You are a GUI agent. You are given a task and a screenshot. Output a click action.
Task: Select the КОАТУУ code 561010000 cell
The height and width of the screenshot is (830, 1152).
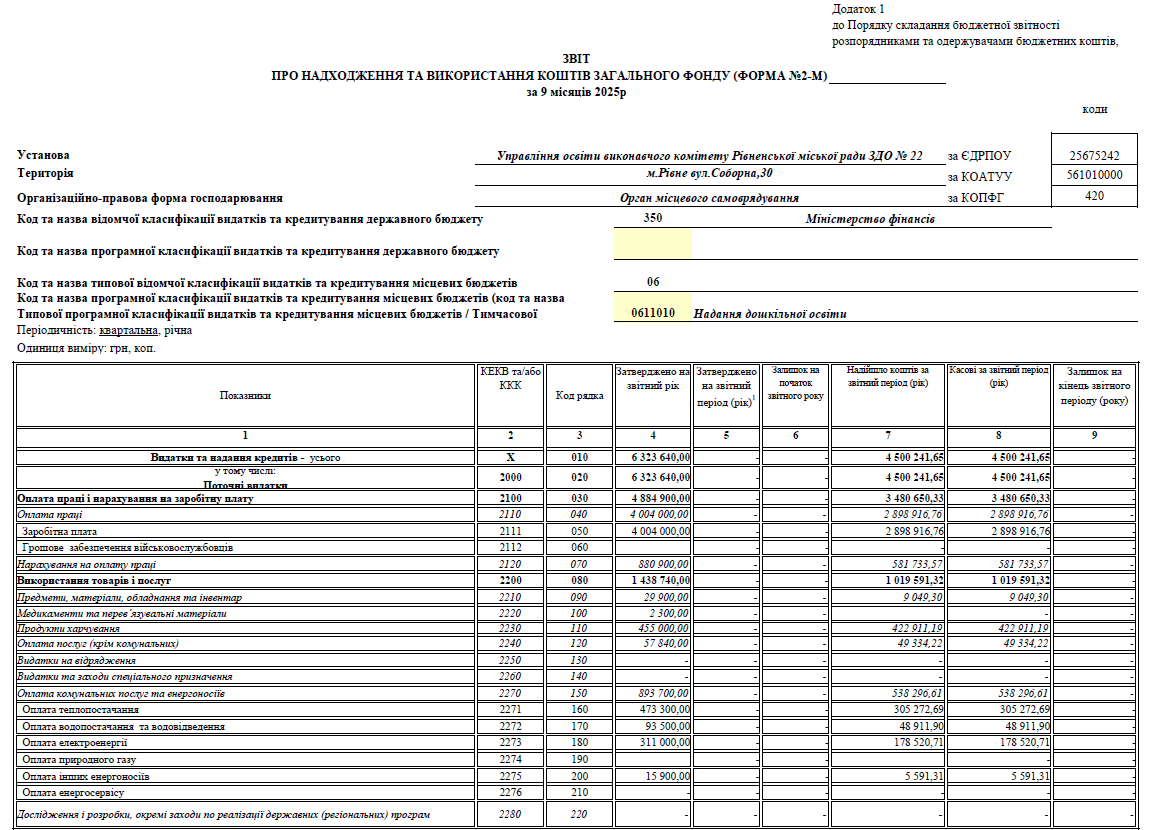point(1093,175)
